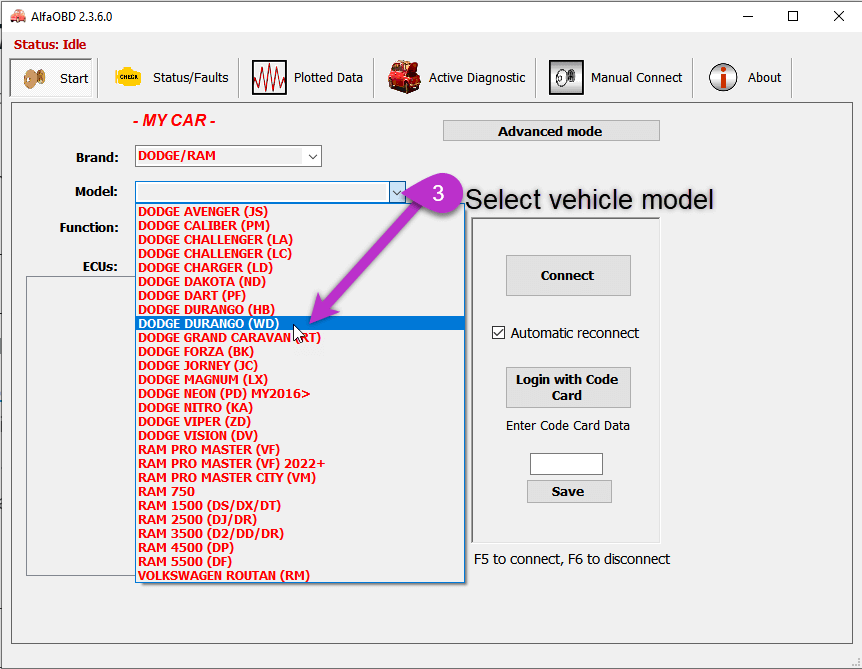
Task: Open the Status/Faults tab
Action: [x=172, y=78]
